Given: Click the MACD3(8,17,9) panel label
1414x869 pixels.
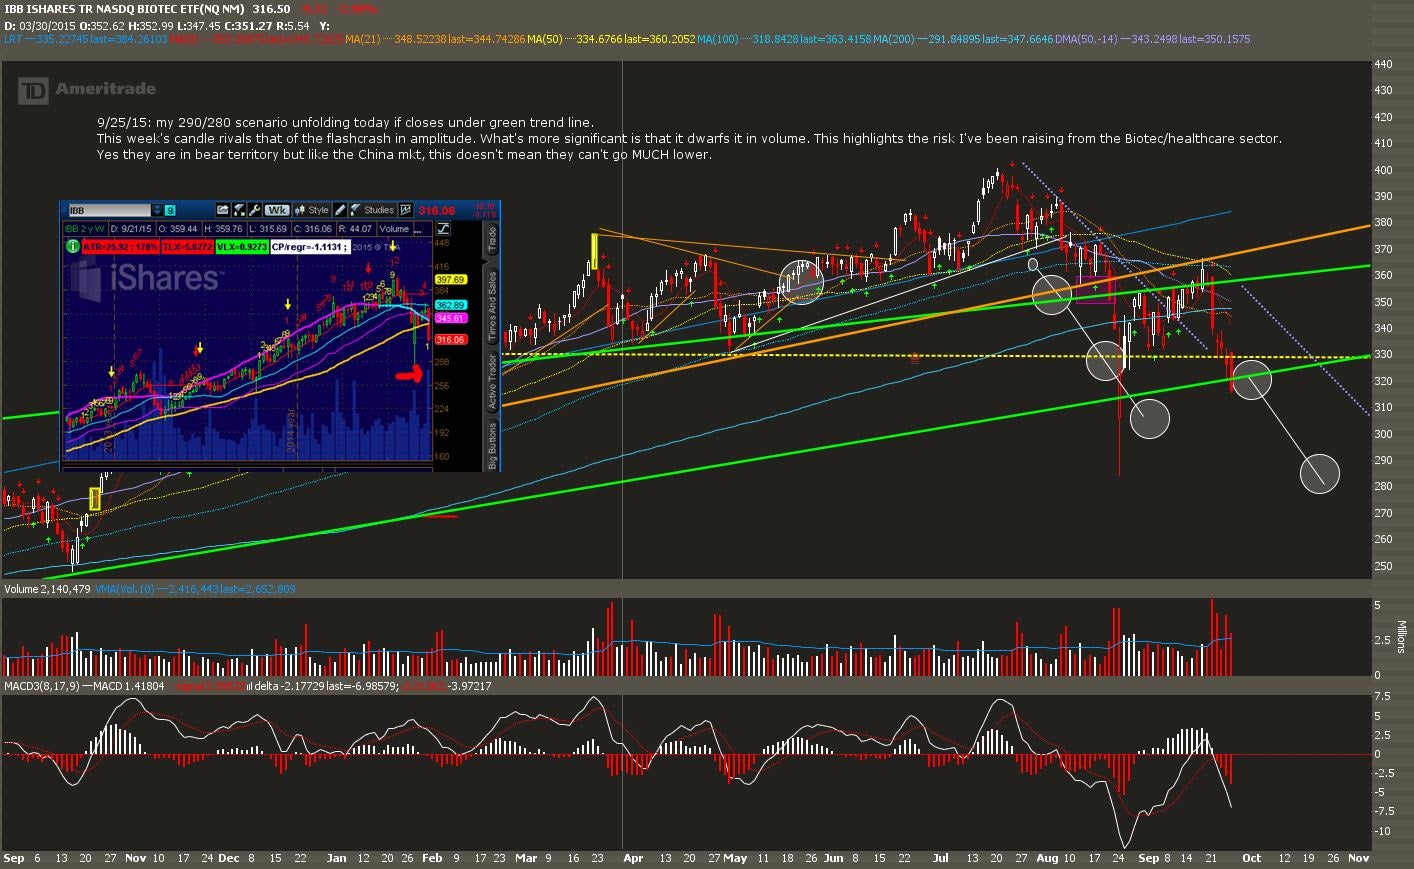Looking at the screenshot, I should pos(42,686).
